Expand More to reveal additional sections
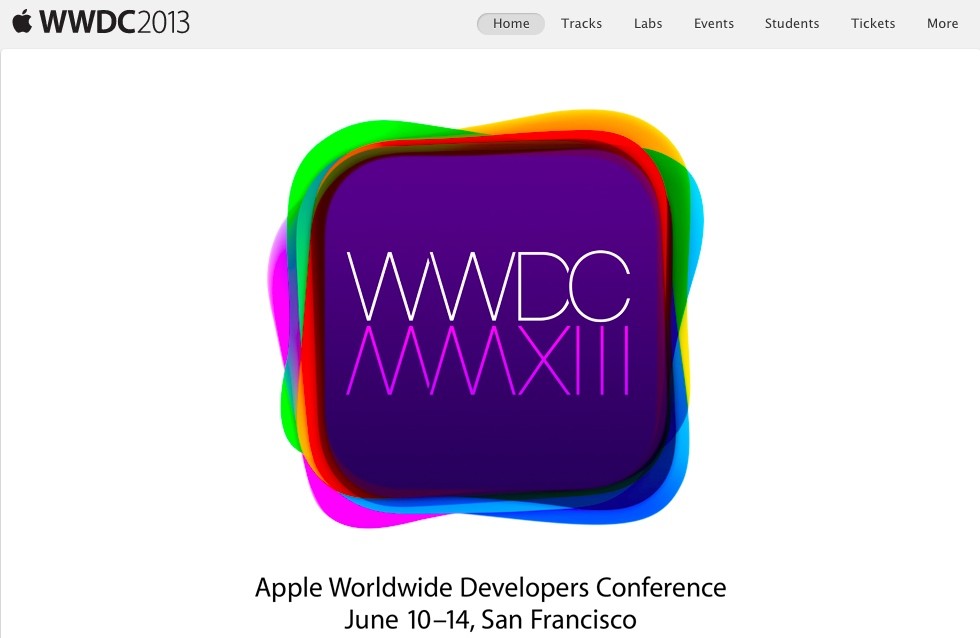 pyautogui.click(x=942, y=23)
